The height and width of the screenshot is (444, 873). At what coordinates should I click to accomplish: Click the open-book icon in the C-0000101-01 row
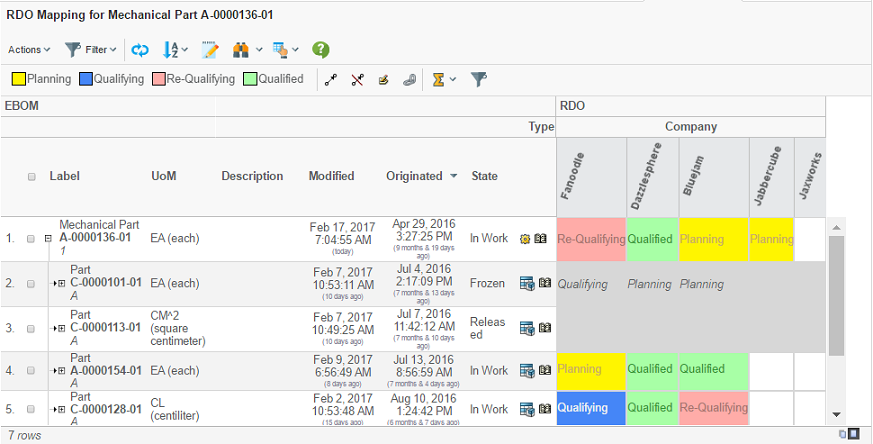pos(544,284)
